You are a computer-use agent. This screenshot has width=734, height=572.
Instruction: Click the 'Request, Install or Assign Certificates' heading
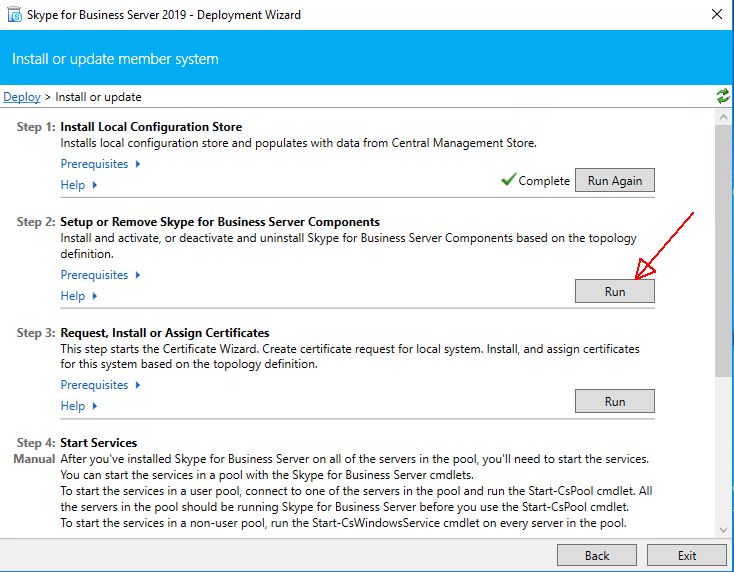point(165,333)
